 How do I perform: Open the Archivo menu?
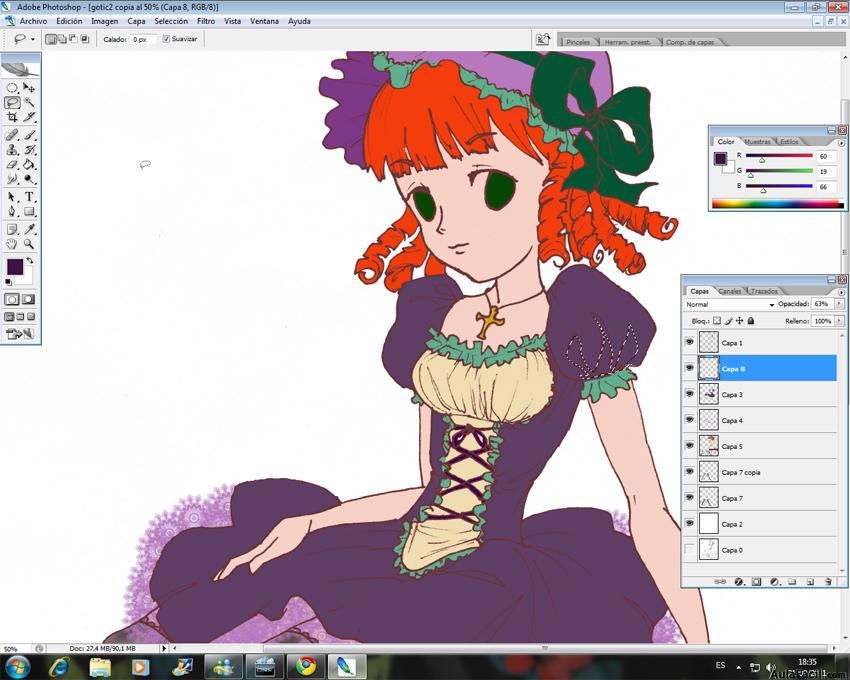pos(33,21)
